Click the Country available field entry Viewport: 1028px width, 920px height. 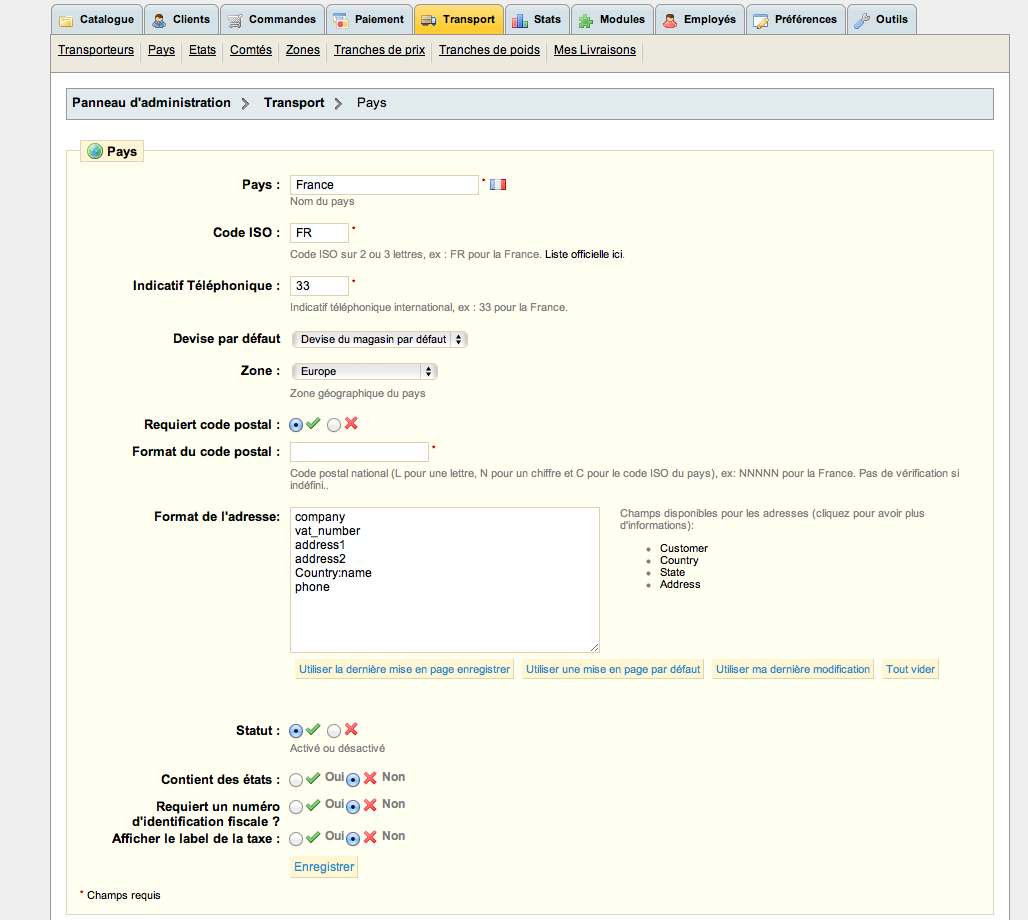[679, 560]
